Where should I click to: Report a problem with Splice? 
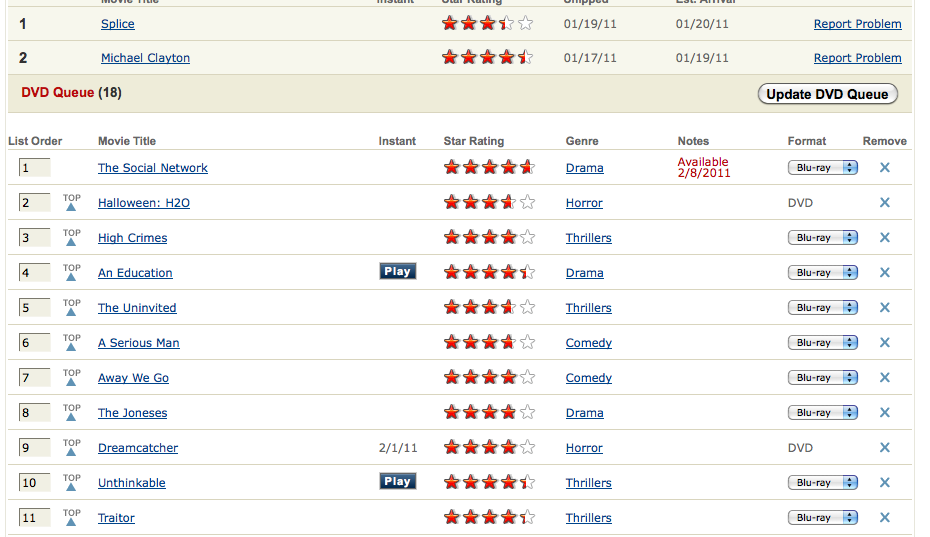[857, 24]
